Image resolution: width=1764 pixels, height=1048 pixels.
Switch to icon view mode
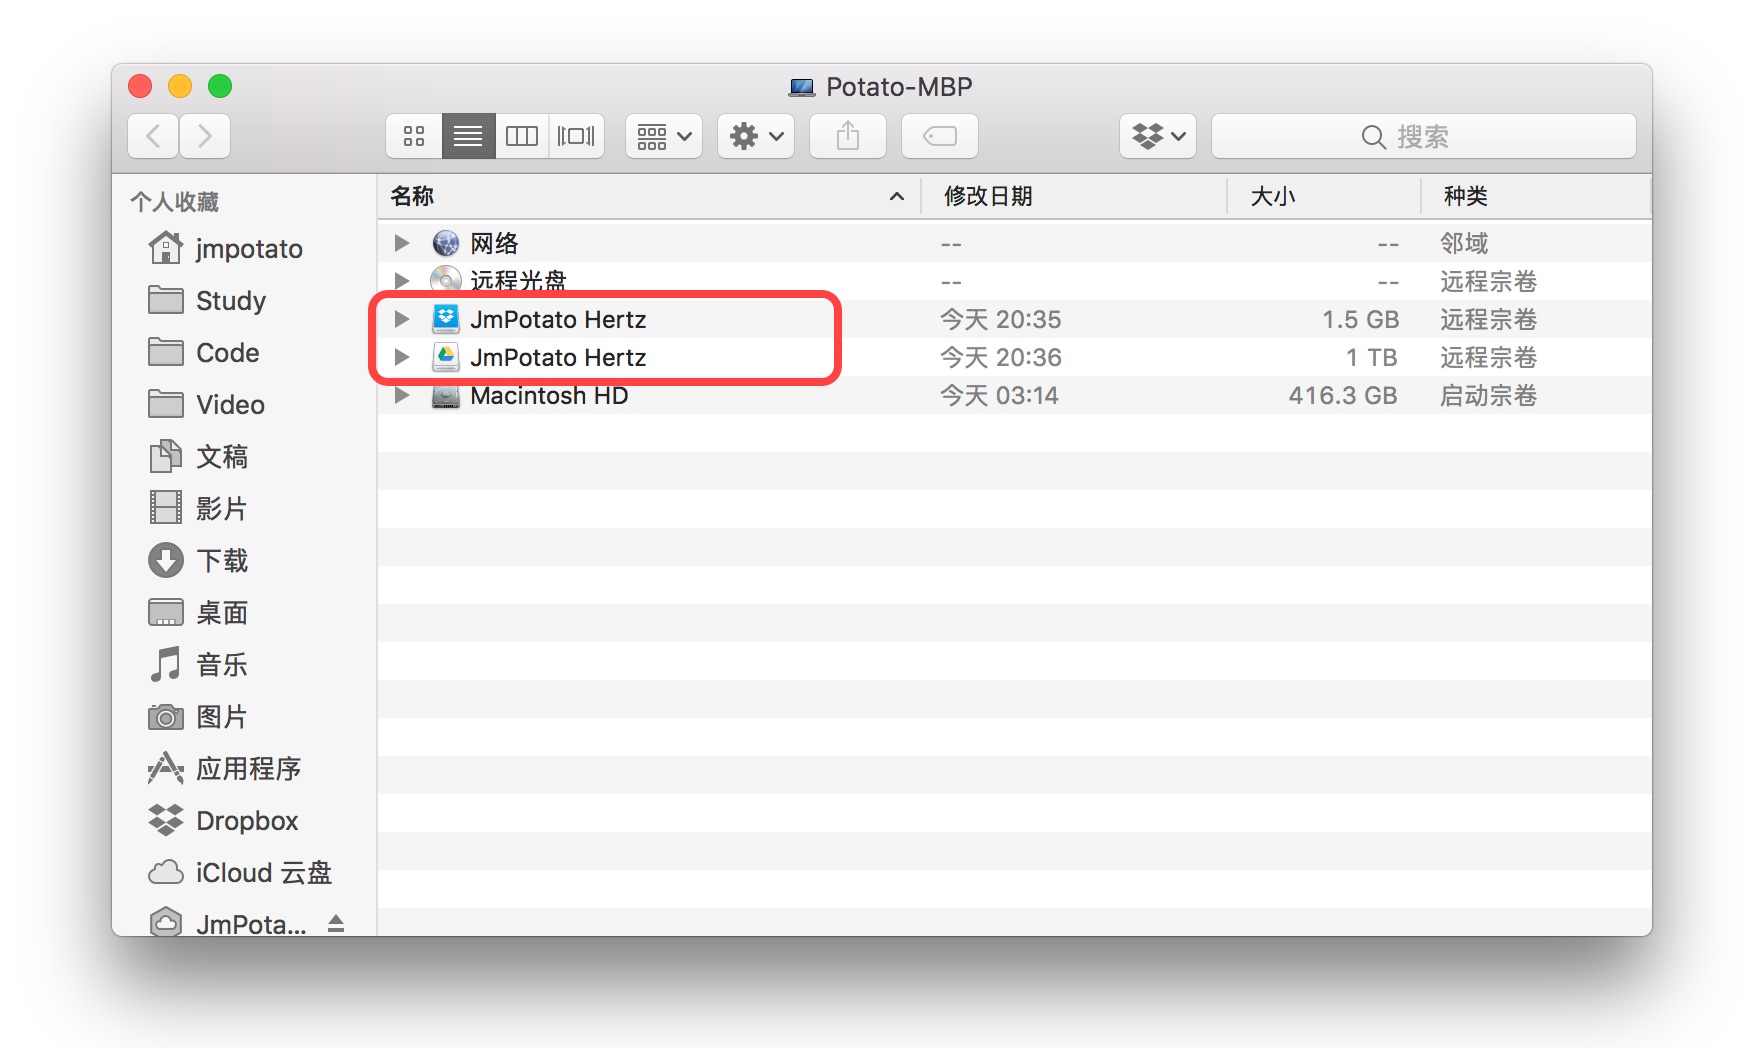(414, 136)
